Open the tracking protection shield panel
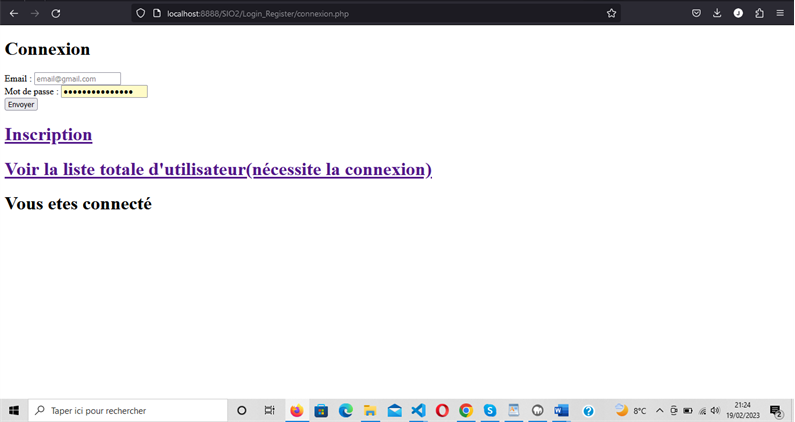This screenshot has width=795, height=422. pyautogui.click(x=140, y=13)
